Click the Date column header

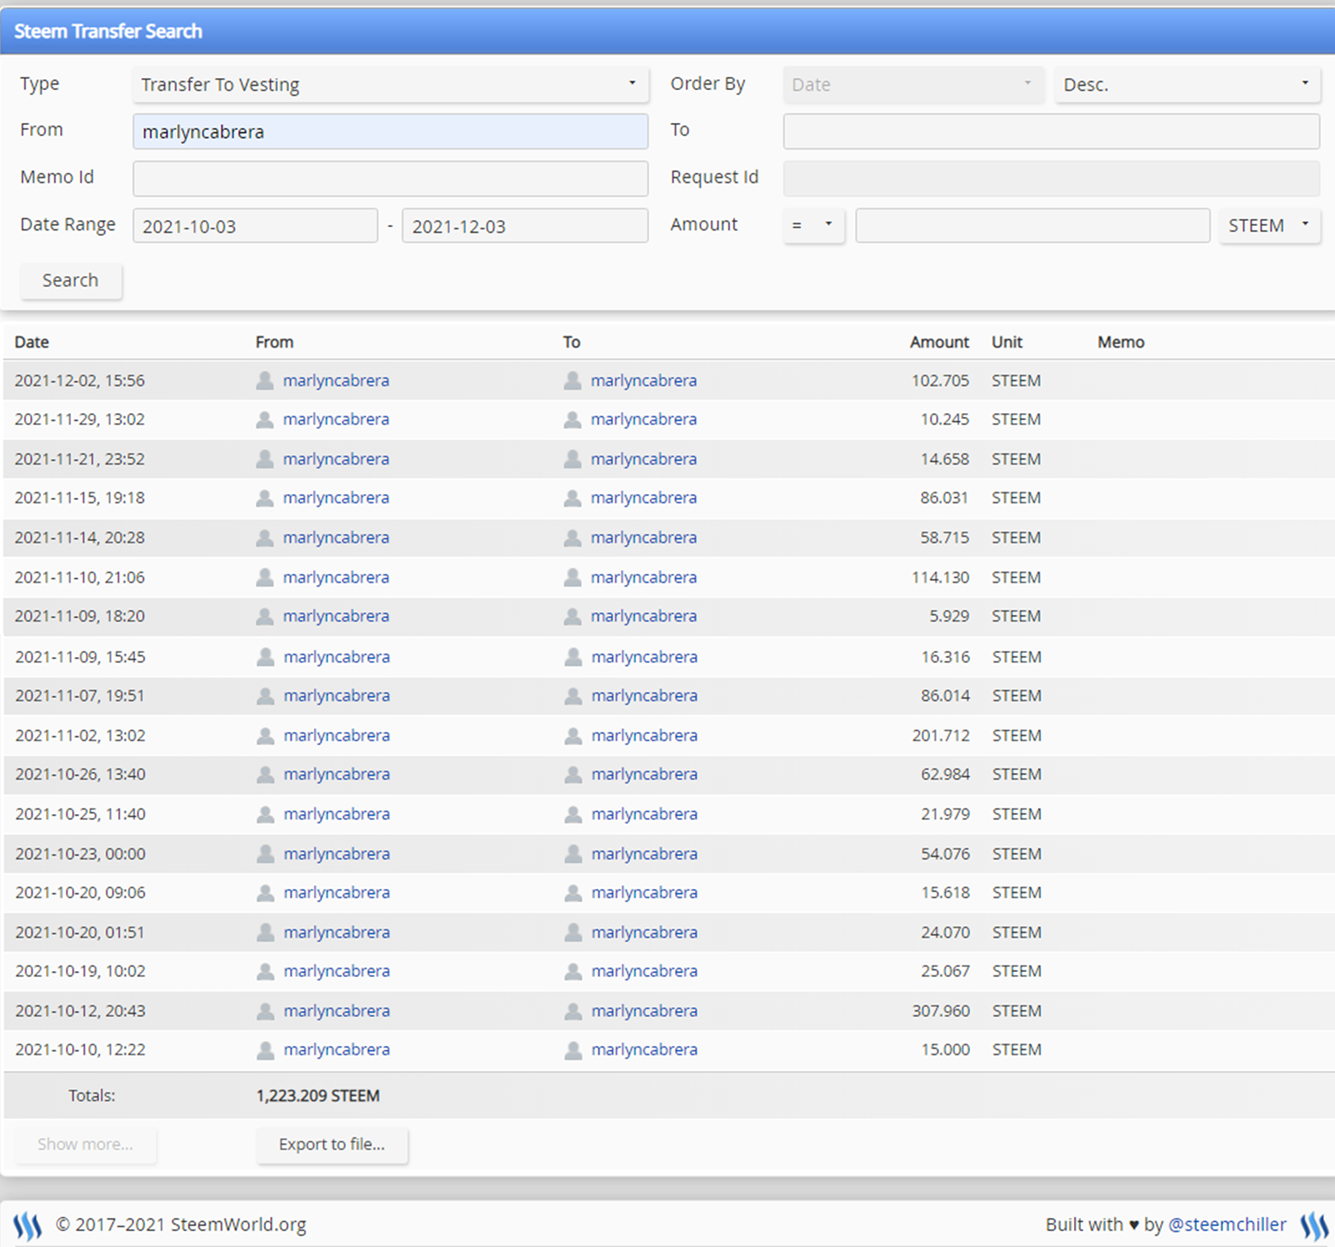[x=32, y=342]
